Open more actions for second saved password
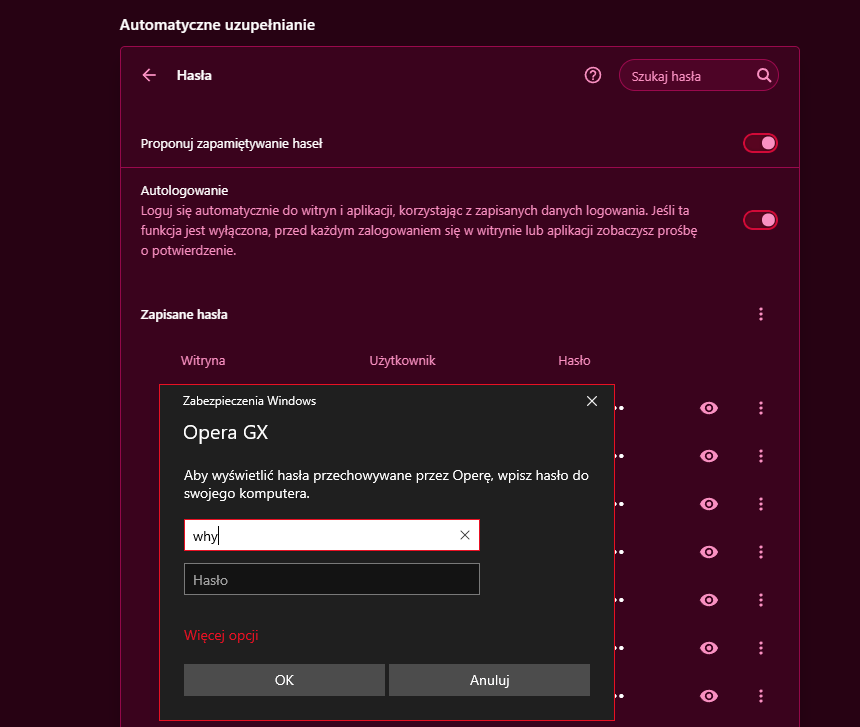This screenshot has height=727, width=860. pyautogui.click(x=761, y=456)
